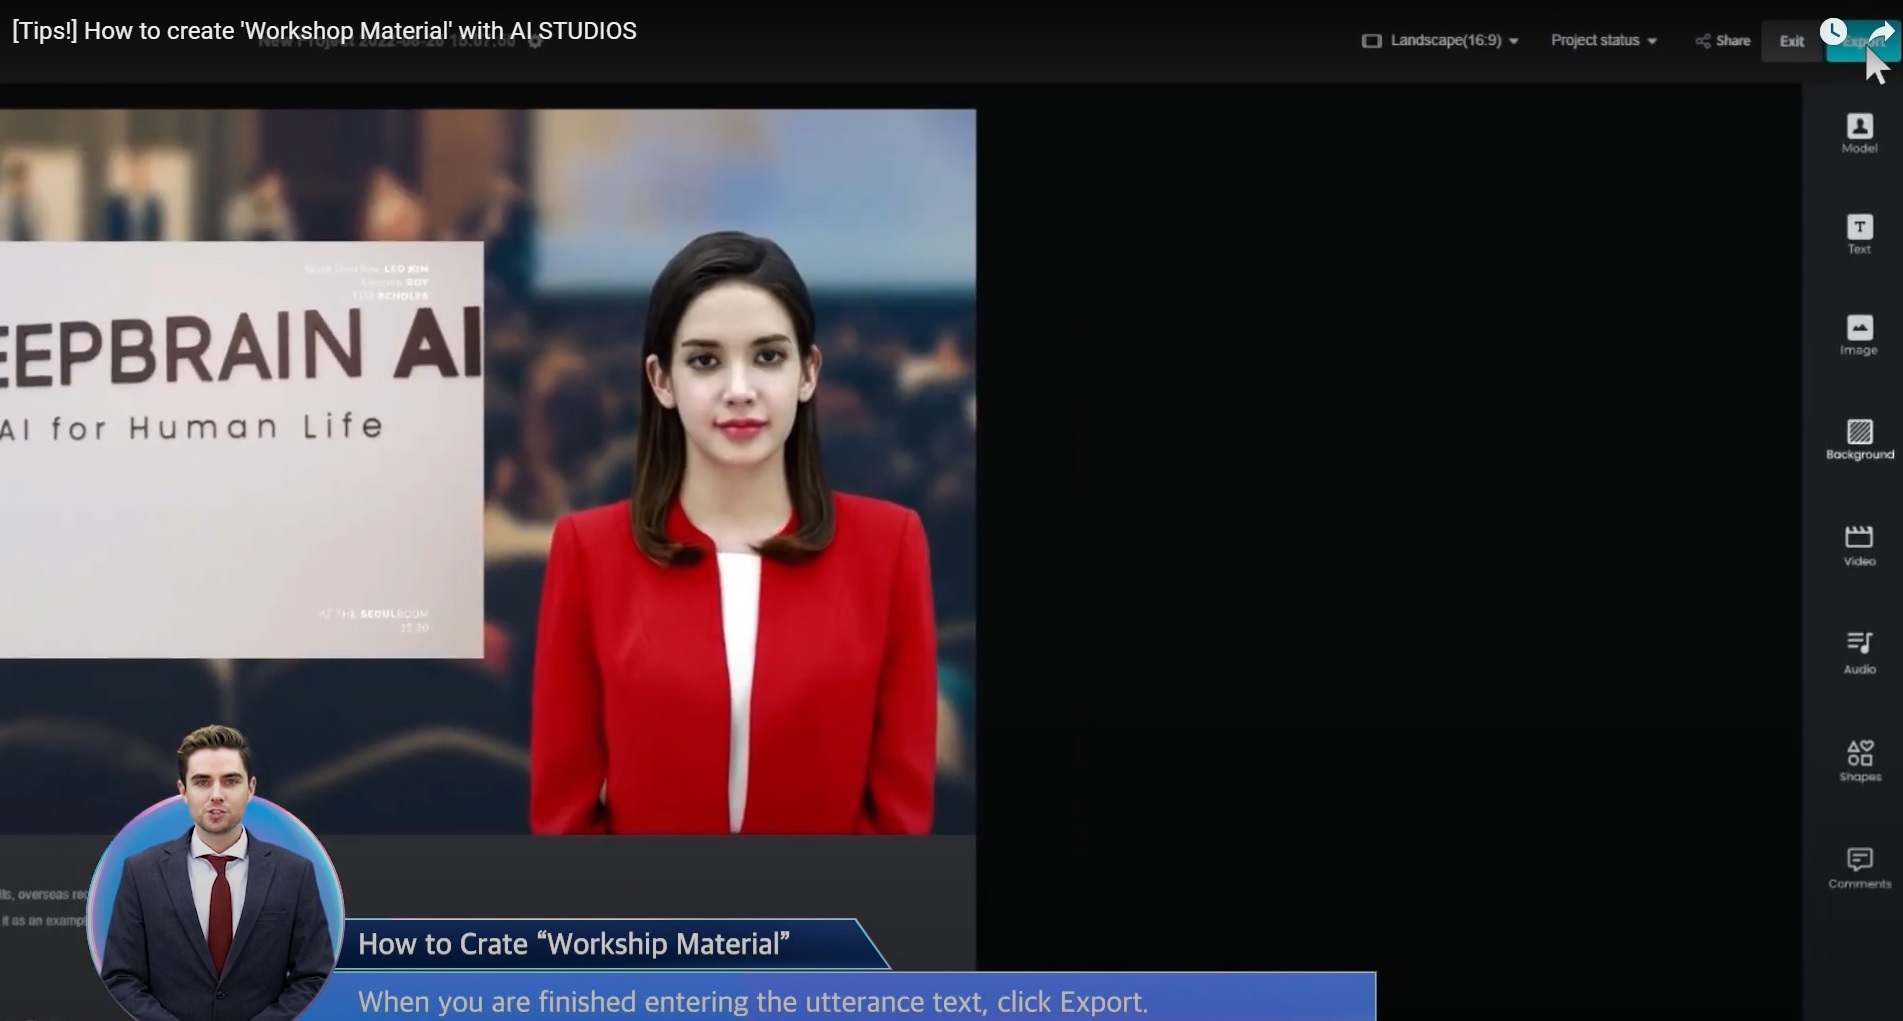The width and height of the screenshot is (1903, 1021).
Task: Open the Model panel in sidebar
Action: tap(1859, 134)
